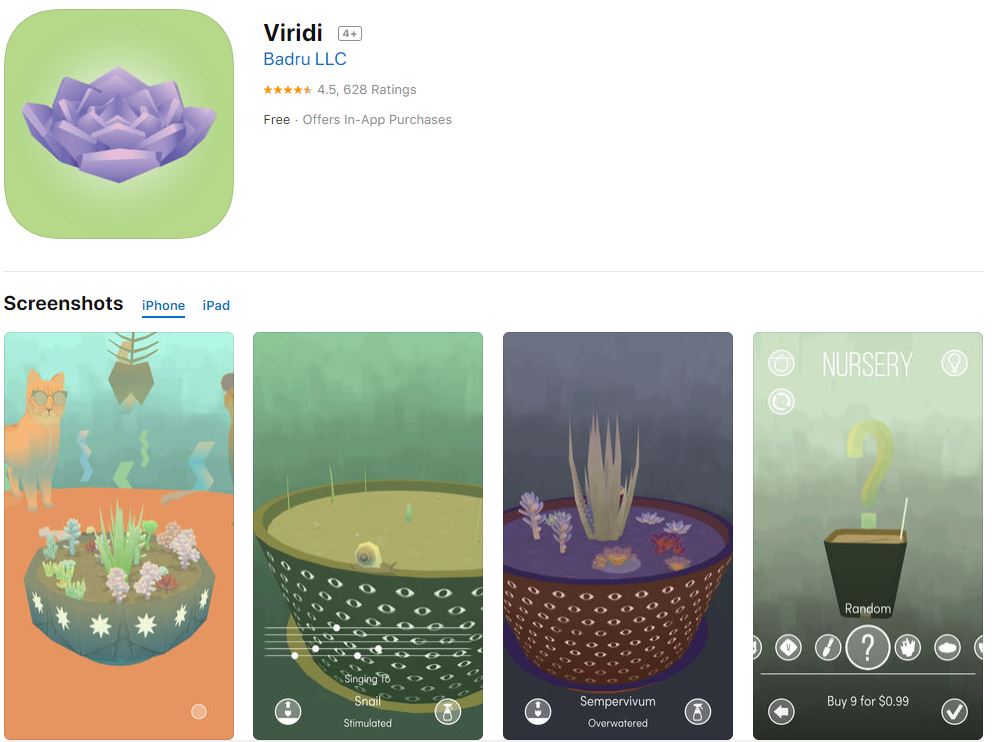Open the Badru LLC developer link
Viewport: 992px width, 742px height.
[x=305, y=59]
